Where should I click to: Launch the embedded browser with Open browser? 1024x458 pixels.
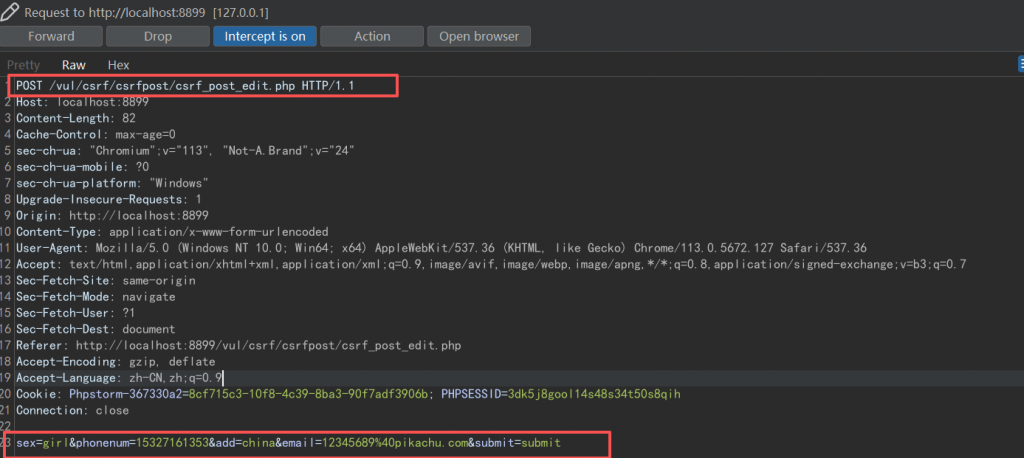pyautogui.click(x=479, y=36)
